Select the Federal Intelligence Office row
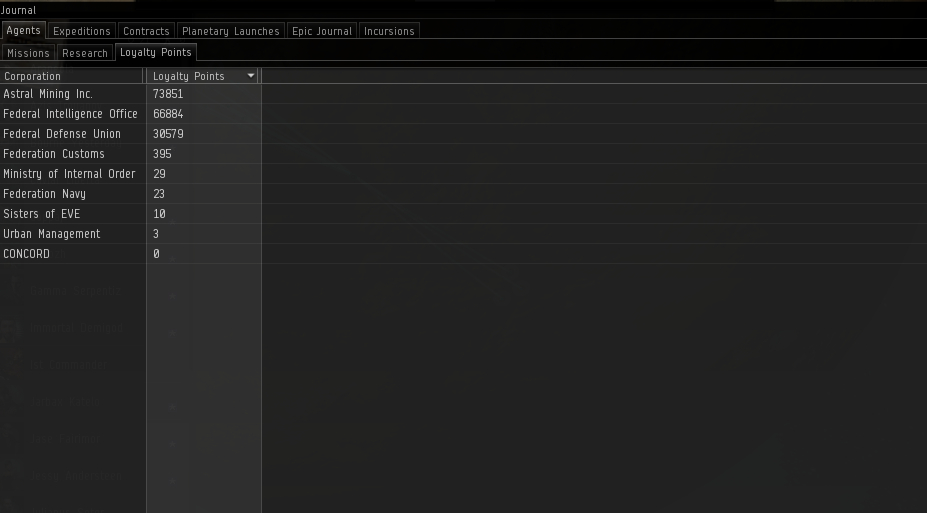The height and width of the screenshot is (513, 927). [464, 114]
